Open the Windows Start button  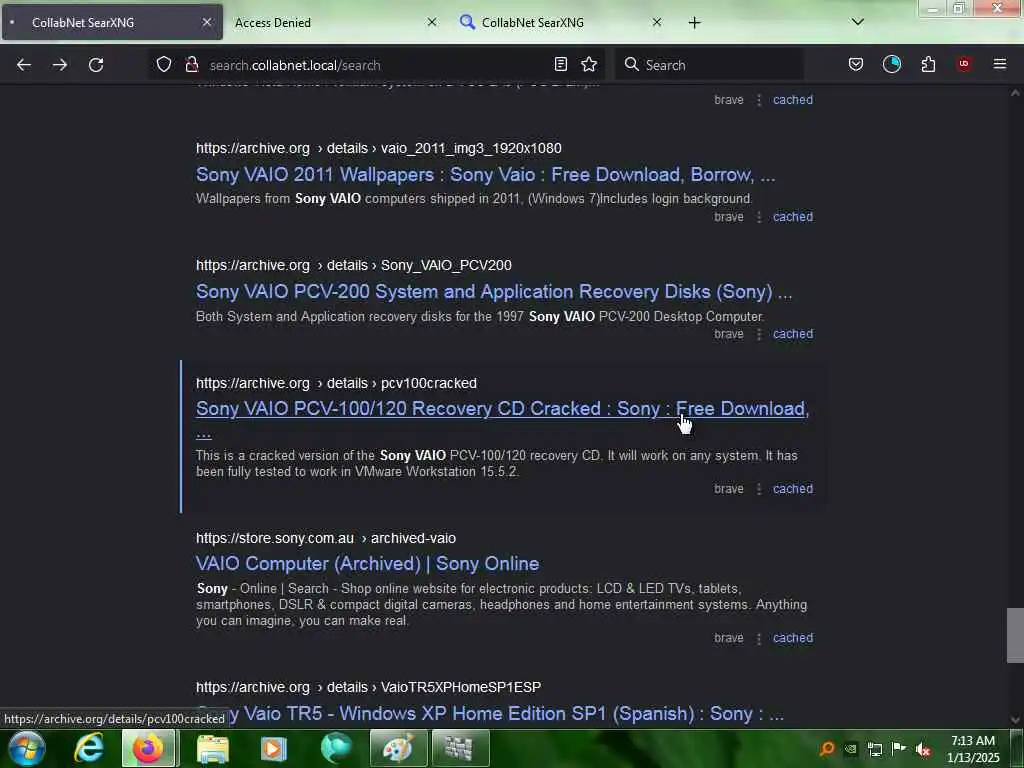[x=27, y=748]
